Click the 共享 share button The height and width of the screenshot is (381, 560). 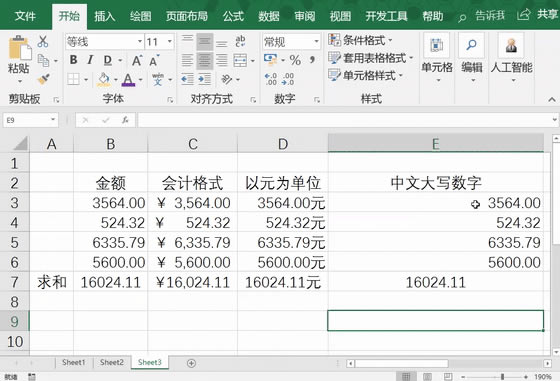(538, 15)
